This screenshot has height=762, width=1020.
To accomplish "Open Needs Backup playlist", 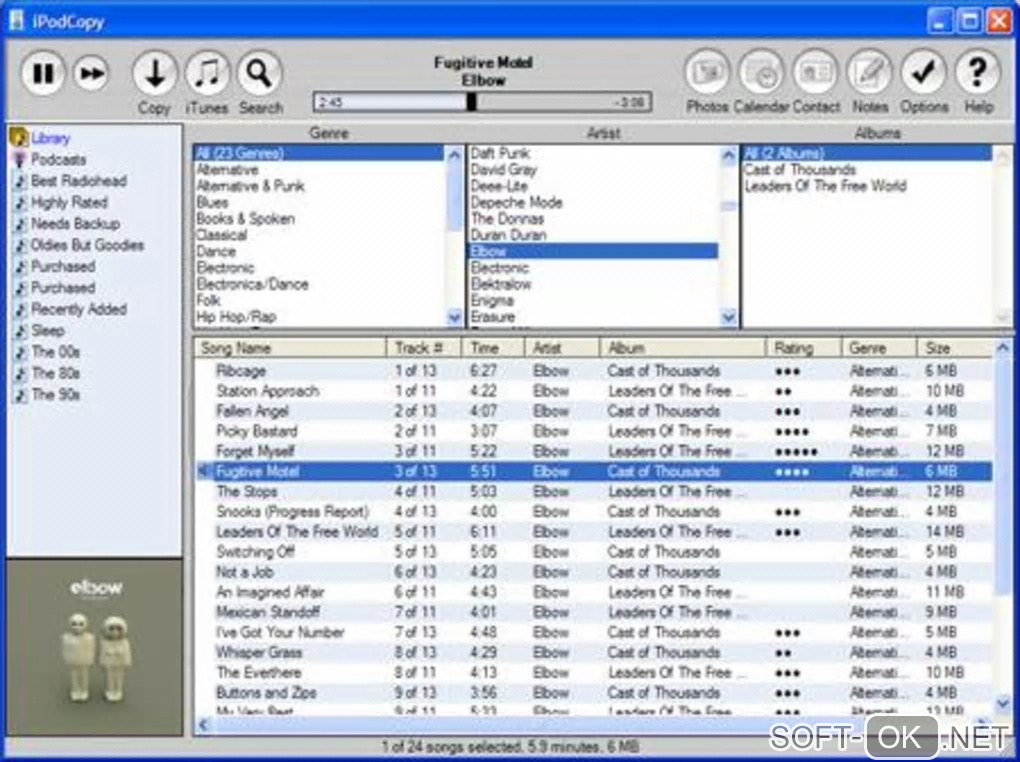I will tap(75, 224).
